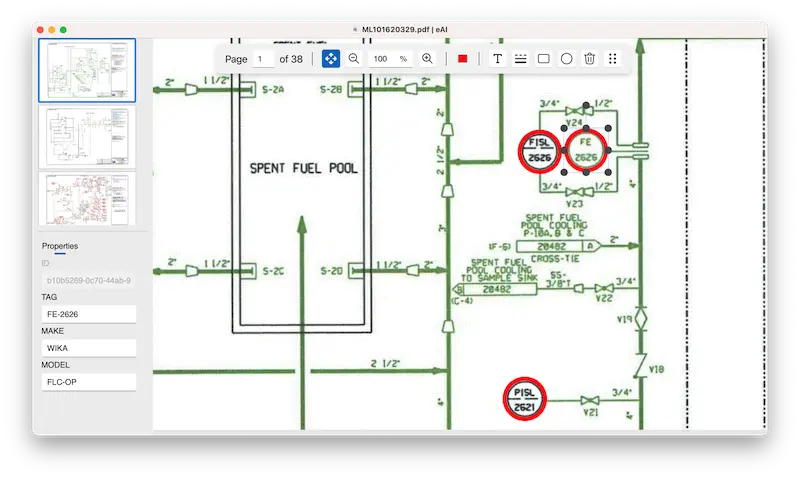This screenshot has height=478, width=800.
Task: Click the MAKE field containing WIKA
Action: tap(88, 348)
